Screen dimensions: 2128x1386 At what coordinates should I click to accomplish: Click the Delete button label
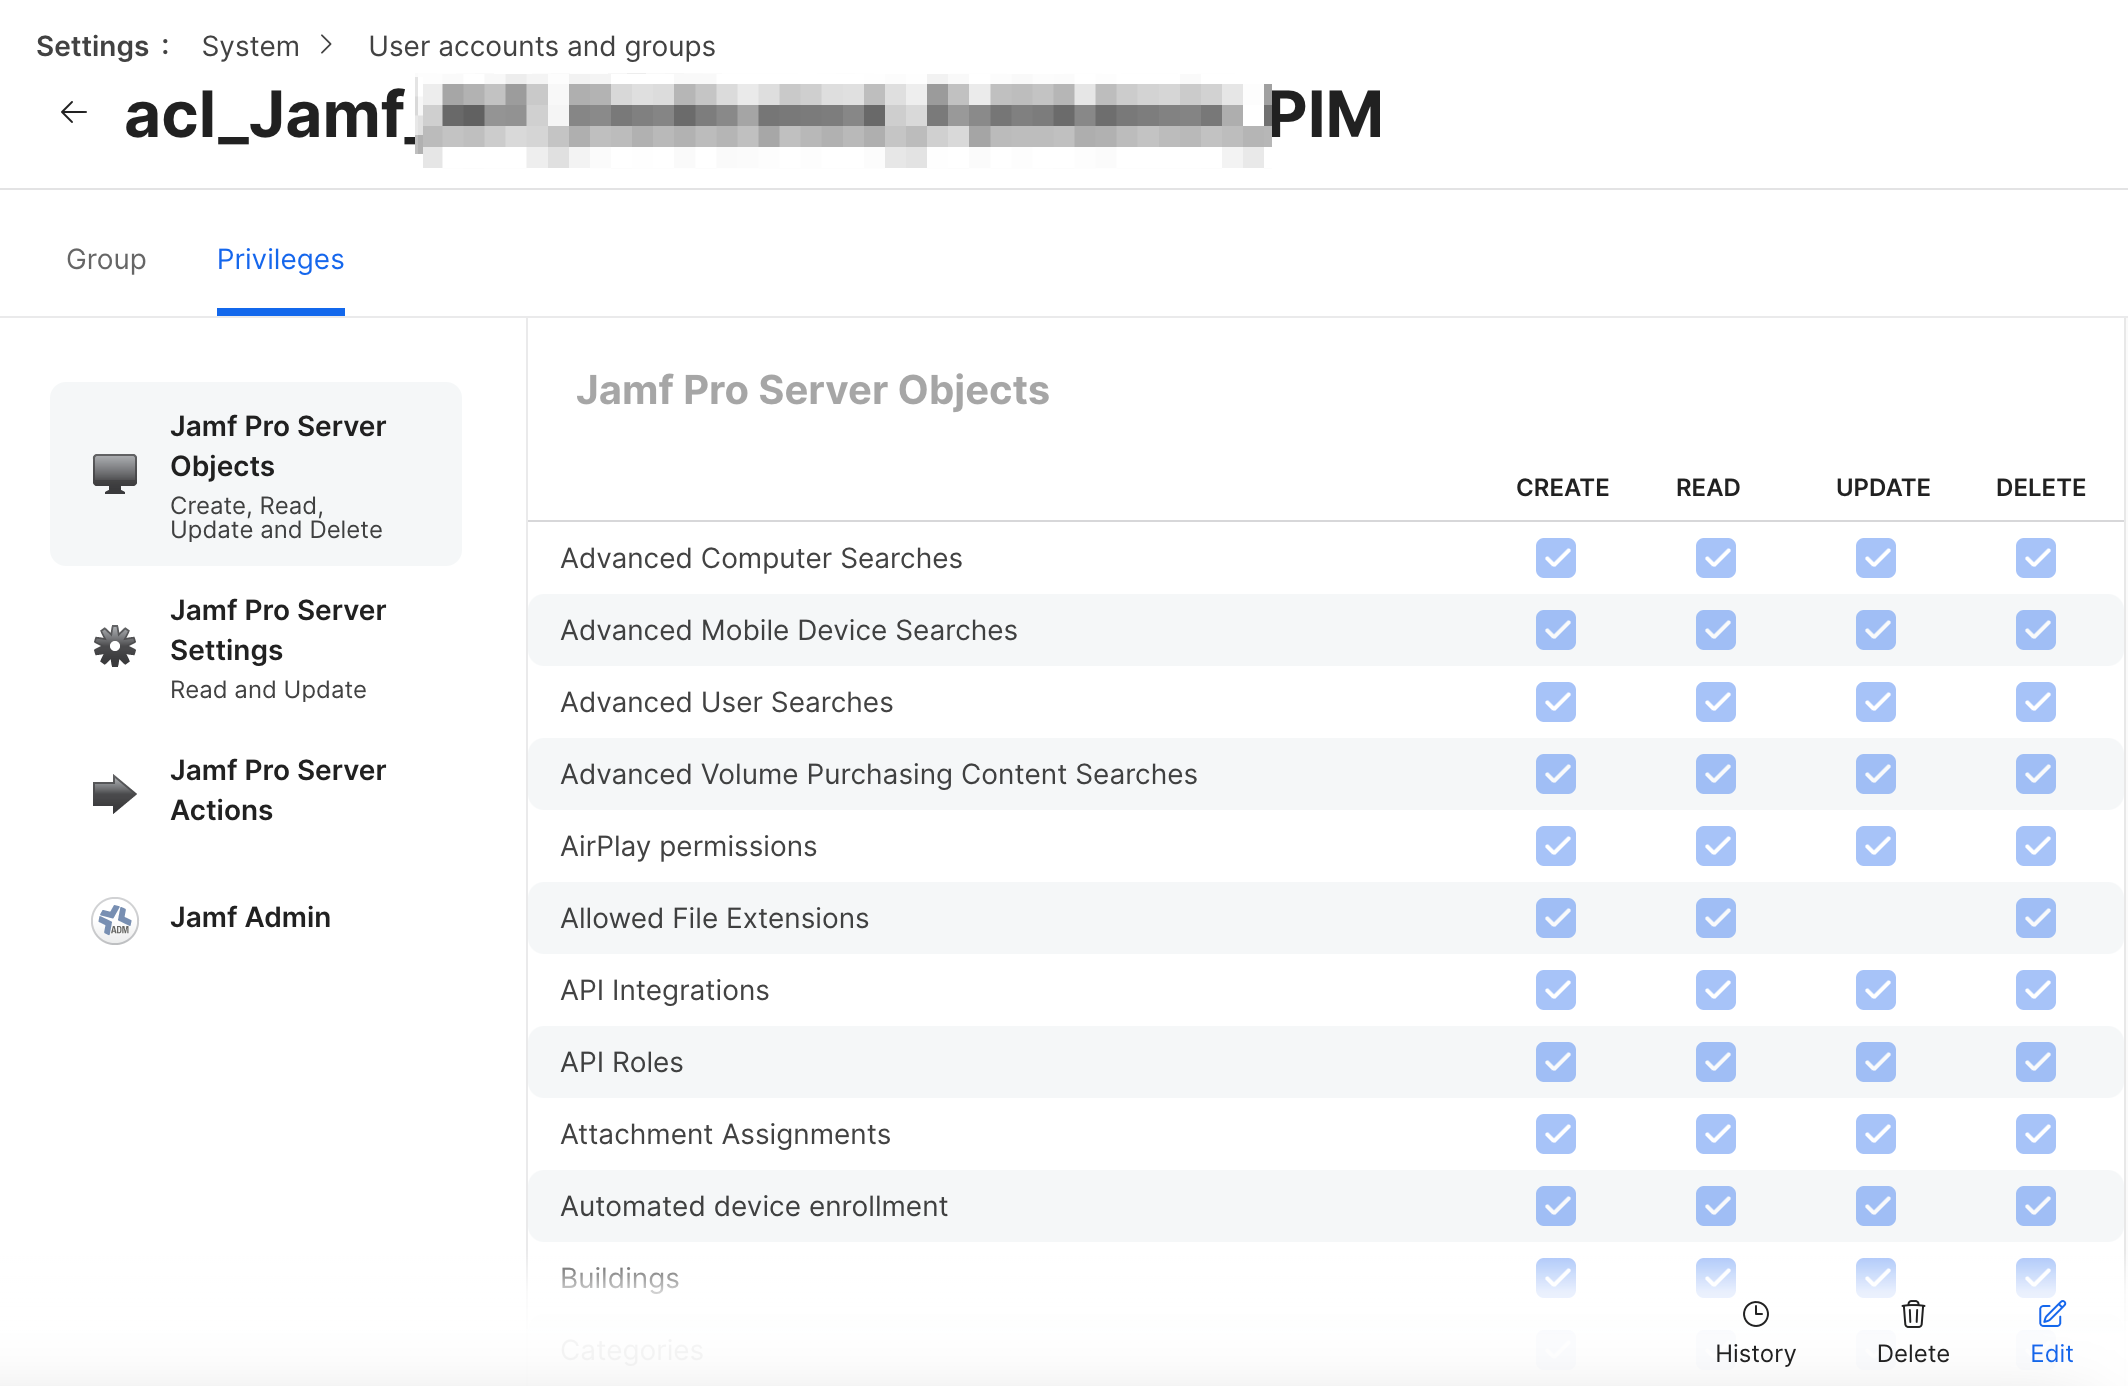(x=1913, y=1353)
